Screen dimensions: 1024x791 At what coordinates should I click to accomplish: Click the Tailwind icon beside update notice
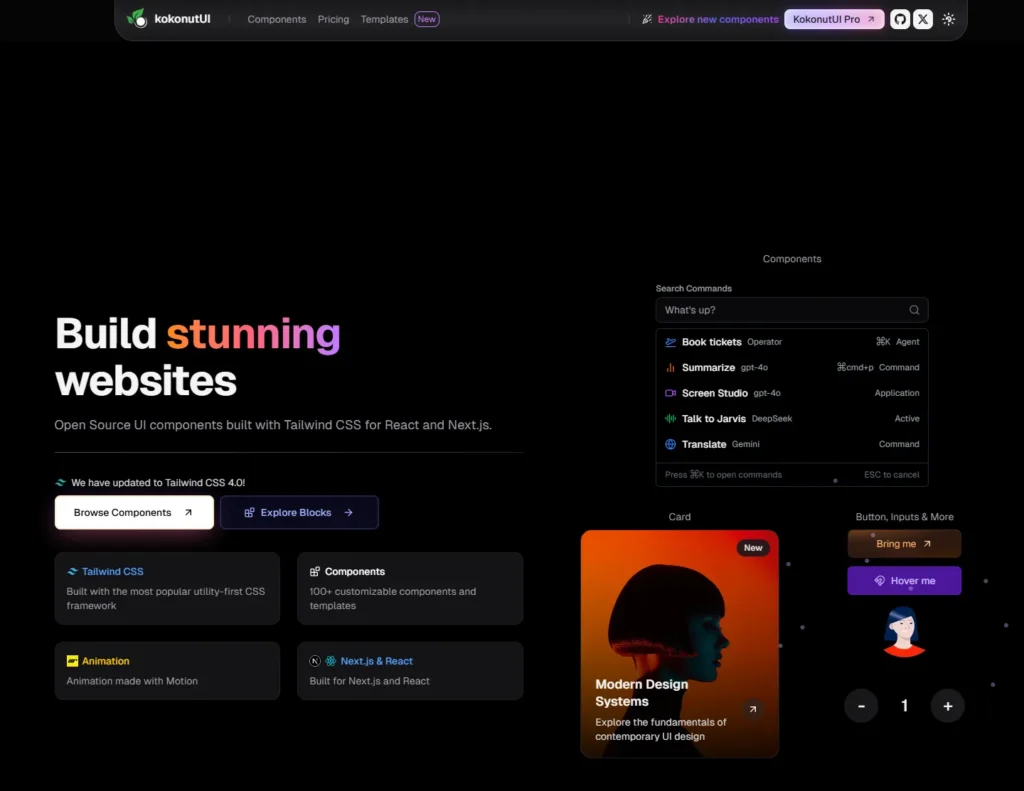point(61,483)
